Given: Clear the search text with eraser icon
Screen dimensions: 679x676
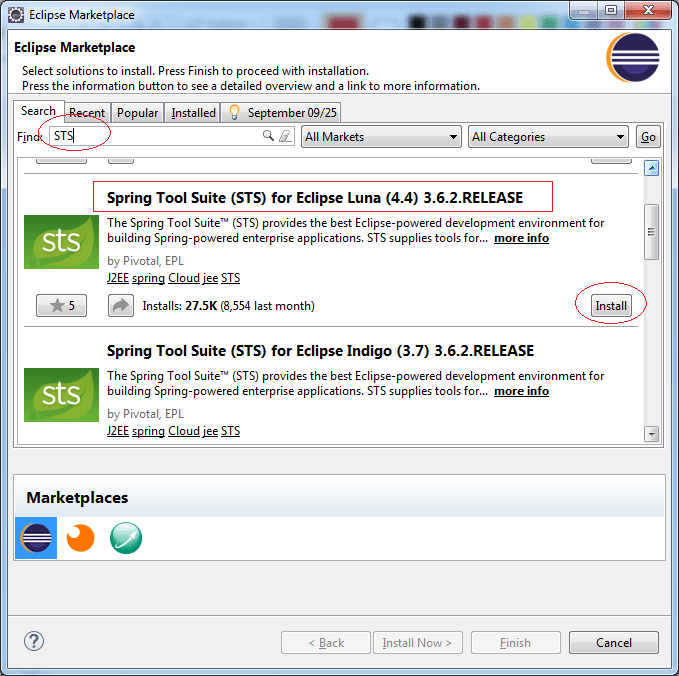Looking at the screenshot, I should coord(285,136).
